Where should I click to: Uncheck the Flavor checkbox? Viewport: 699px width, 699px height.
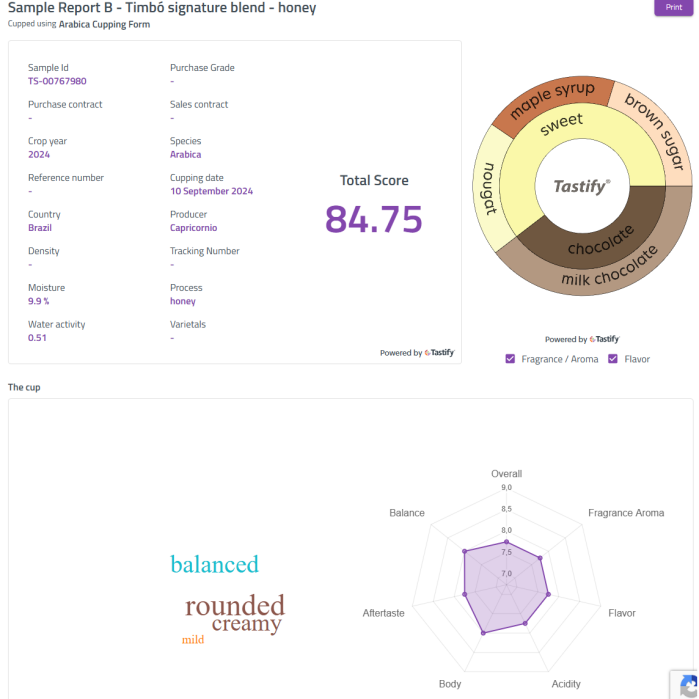[x=613, y=359]
